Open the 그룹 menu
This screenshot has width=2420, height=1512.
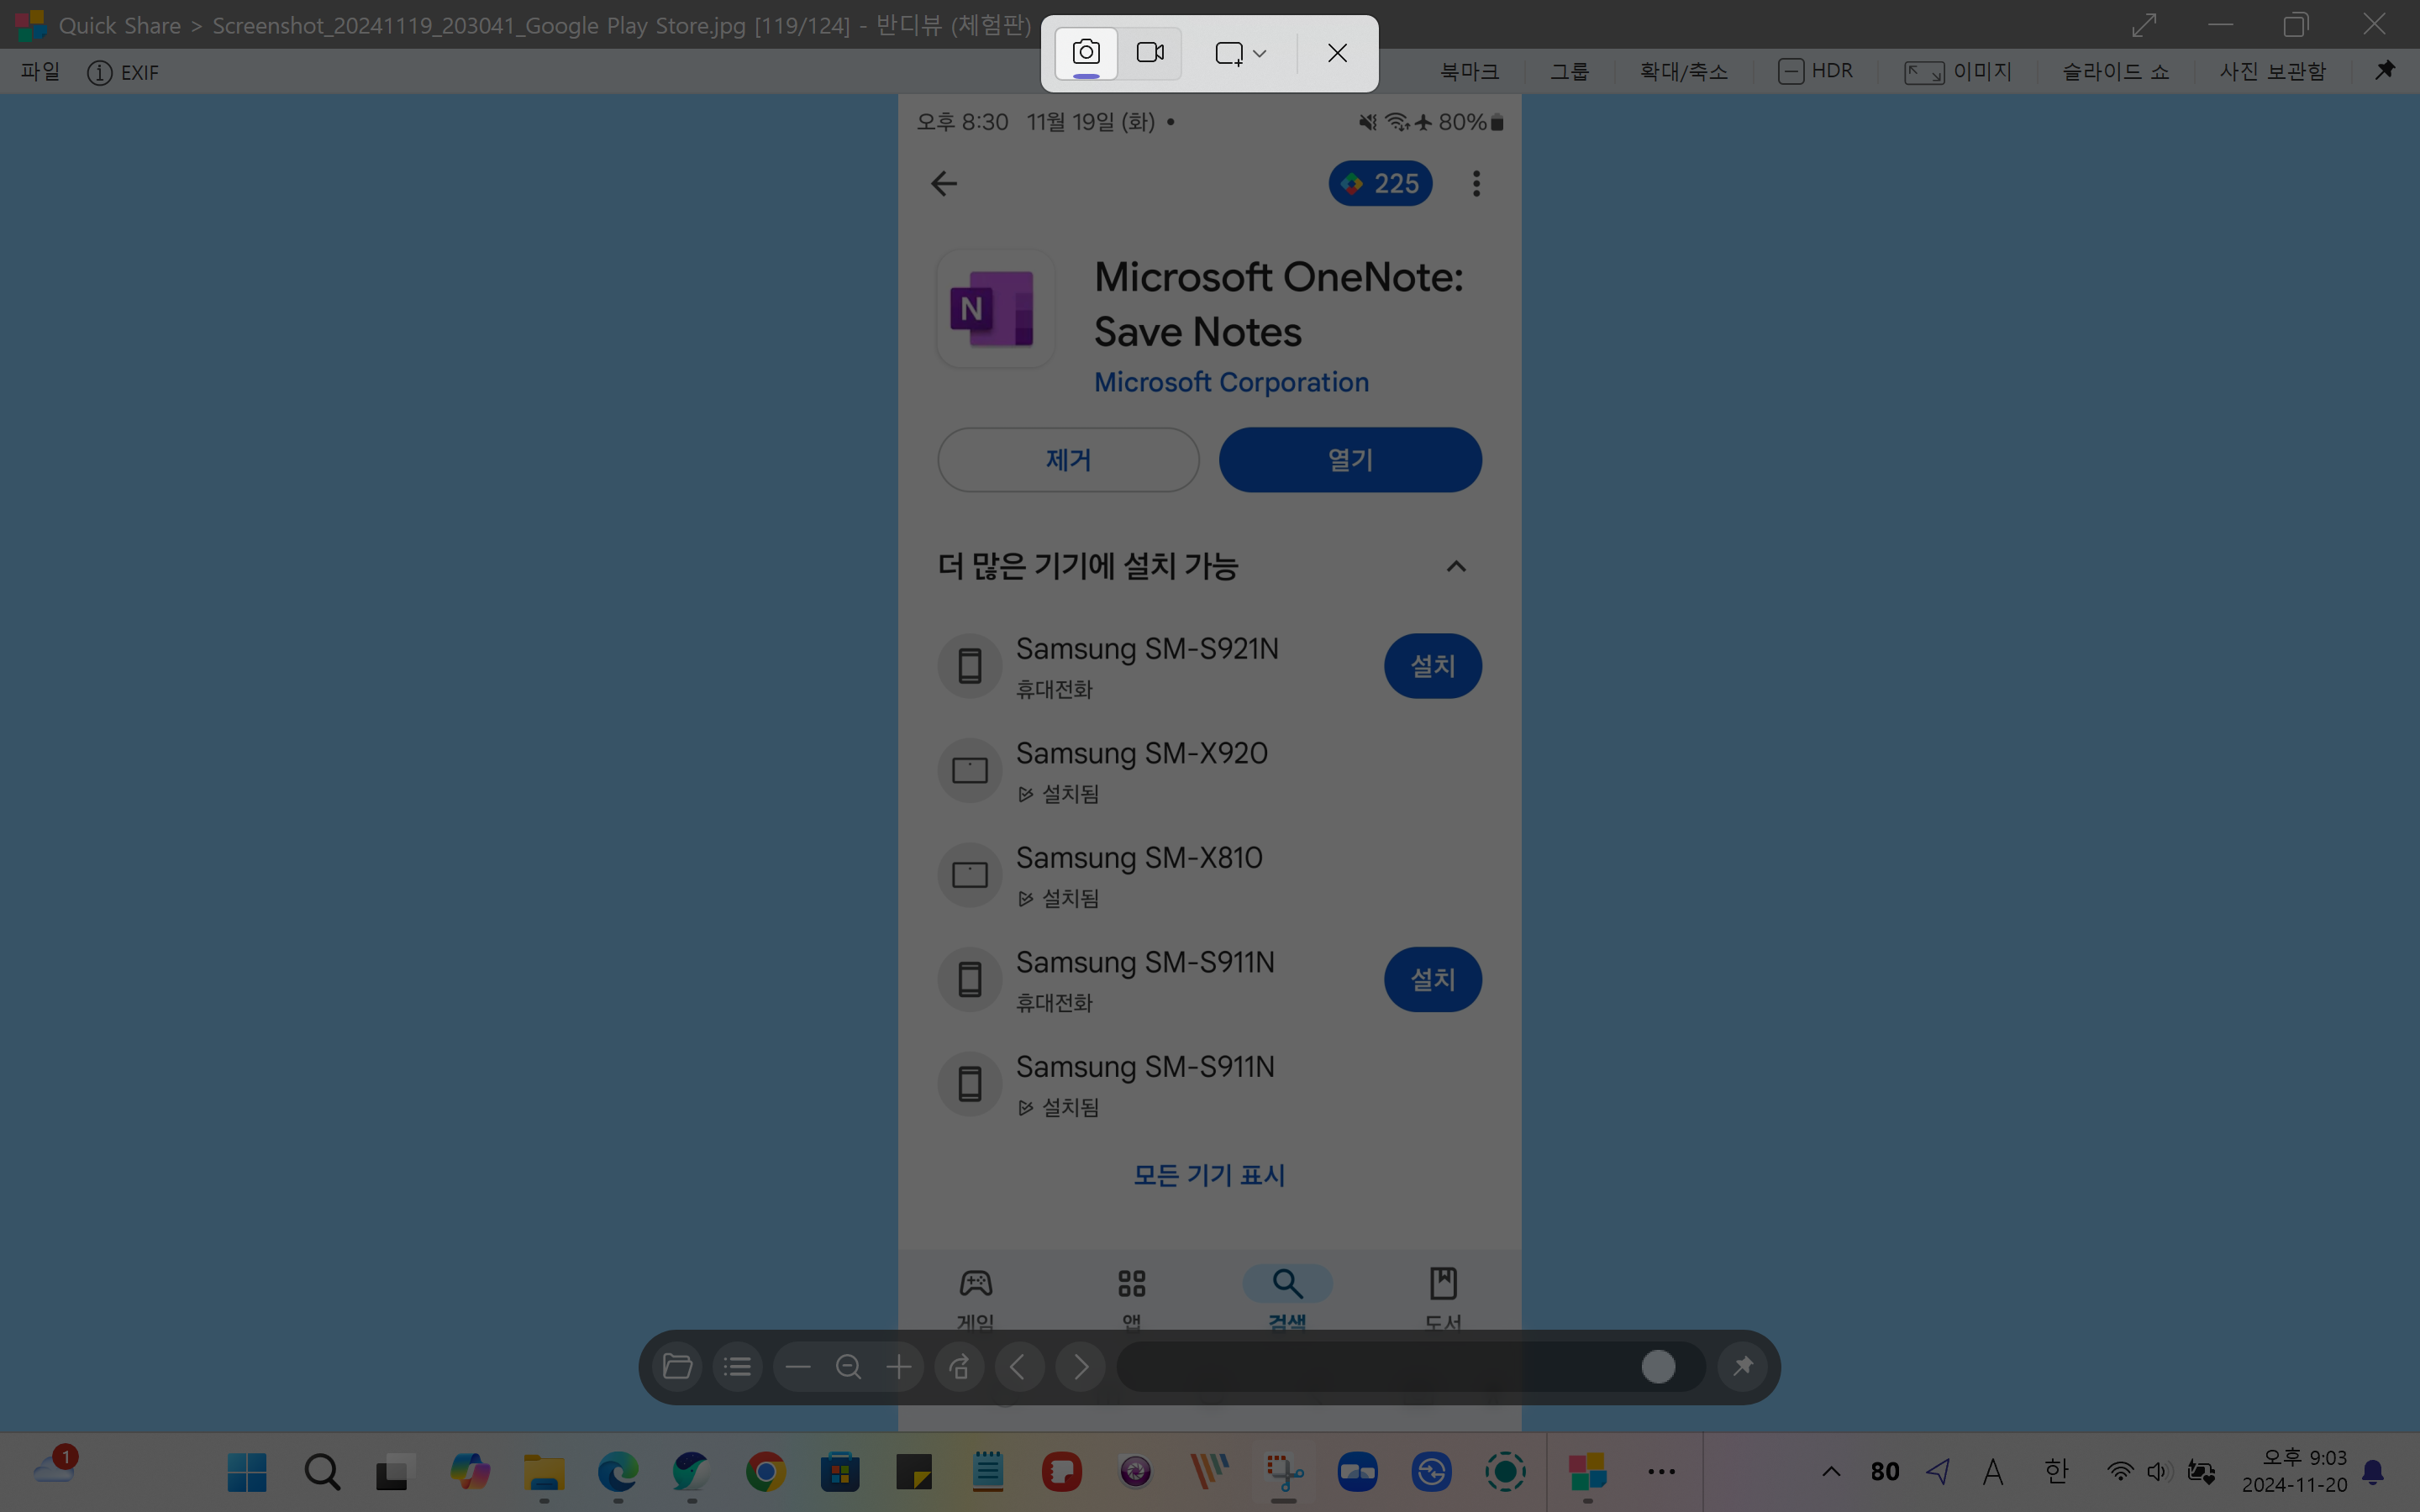point(1569,72)
